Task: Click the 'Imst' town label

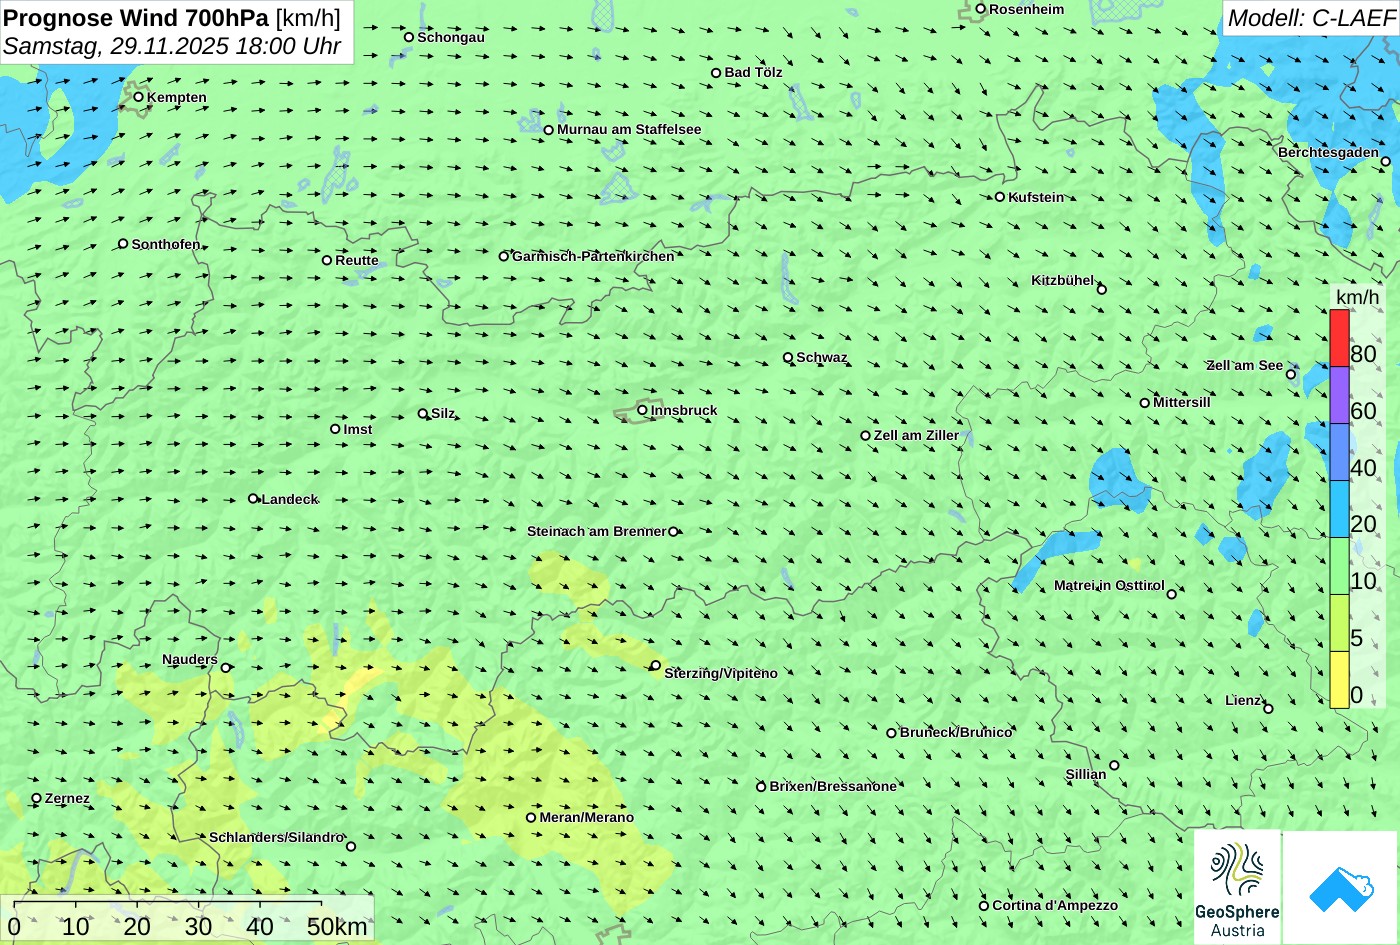Action: (358, 429)
